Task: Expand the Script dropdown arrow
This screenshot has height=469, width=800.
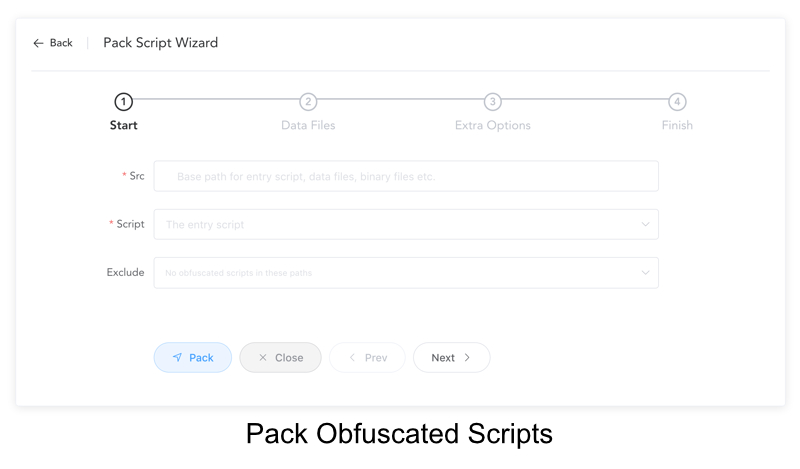Action: (645, 224)
